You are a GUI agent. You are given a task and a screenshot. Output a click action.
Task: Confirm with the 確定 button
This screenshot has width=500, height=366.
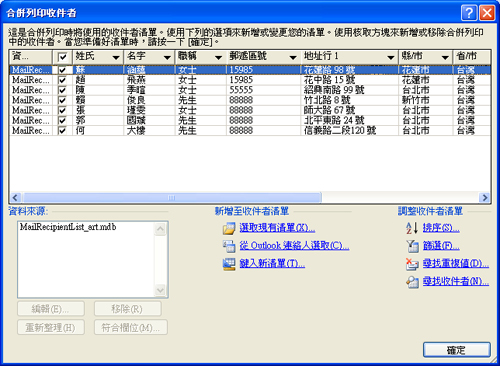457,350
